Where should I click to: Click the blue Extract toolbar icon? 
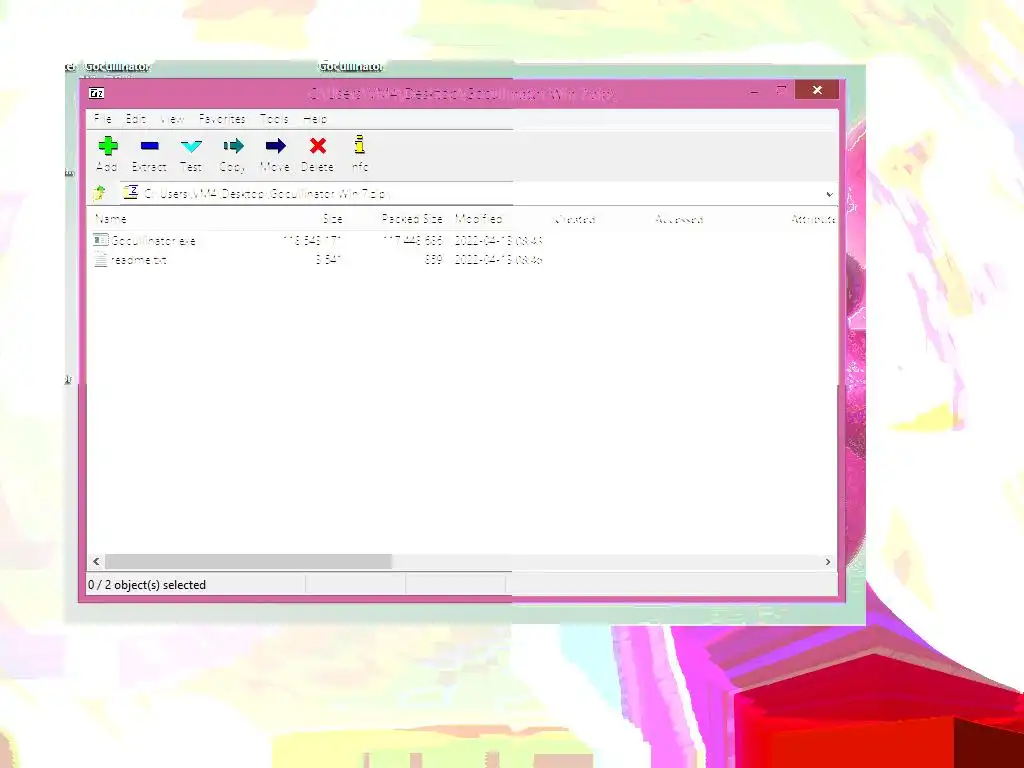tap(150, 146)
